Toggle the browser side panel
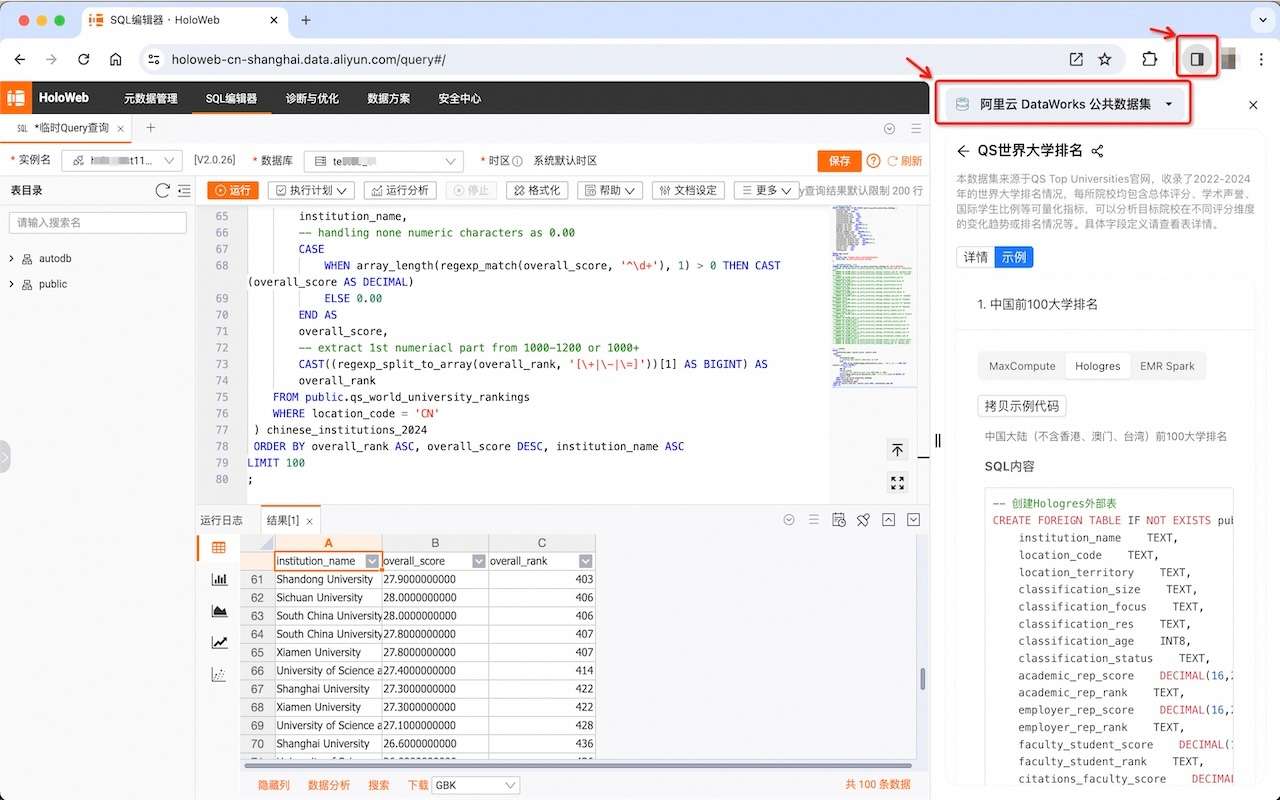This screenshot has height=800, width=1280. (x=1196, y=59)
